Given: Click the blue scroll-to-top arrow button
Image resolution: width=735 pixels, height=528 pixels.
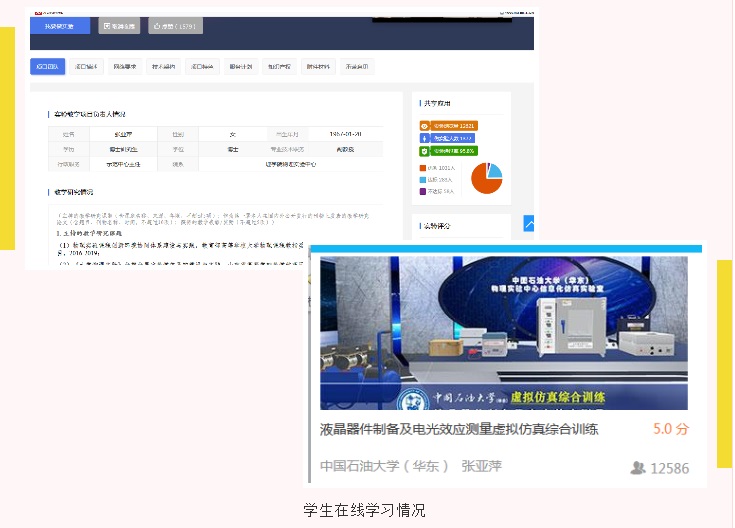Looking at the screenshot, I should (x=529, y=224).
